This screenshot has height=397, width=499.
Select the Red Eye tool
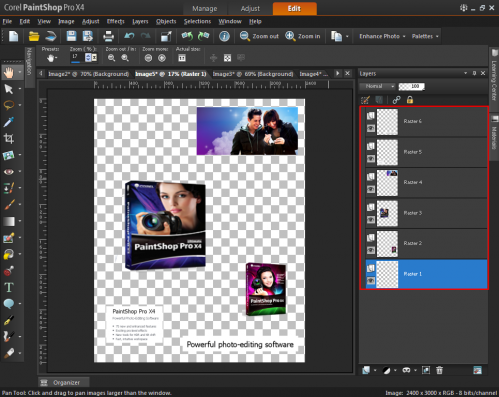coord(9,171)
